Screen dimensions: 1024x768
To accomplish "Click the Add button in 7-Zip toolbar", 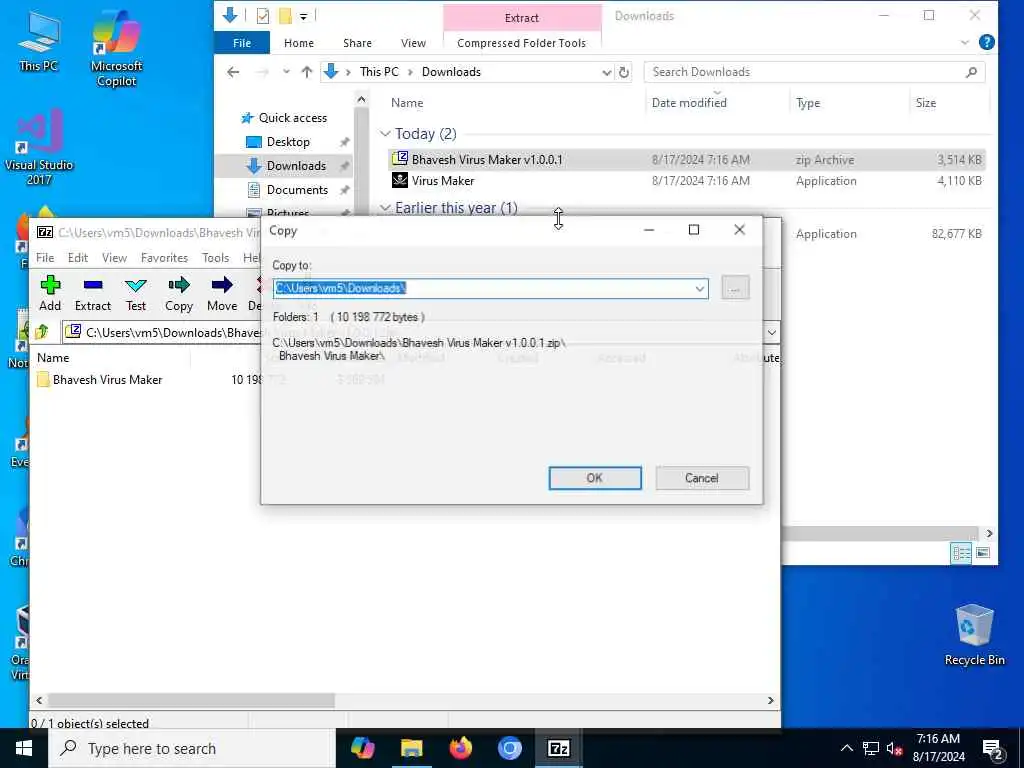I will [x=50, y=293].
